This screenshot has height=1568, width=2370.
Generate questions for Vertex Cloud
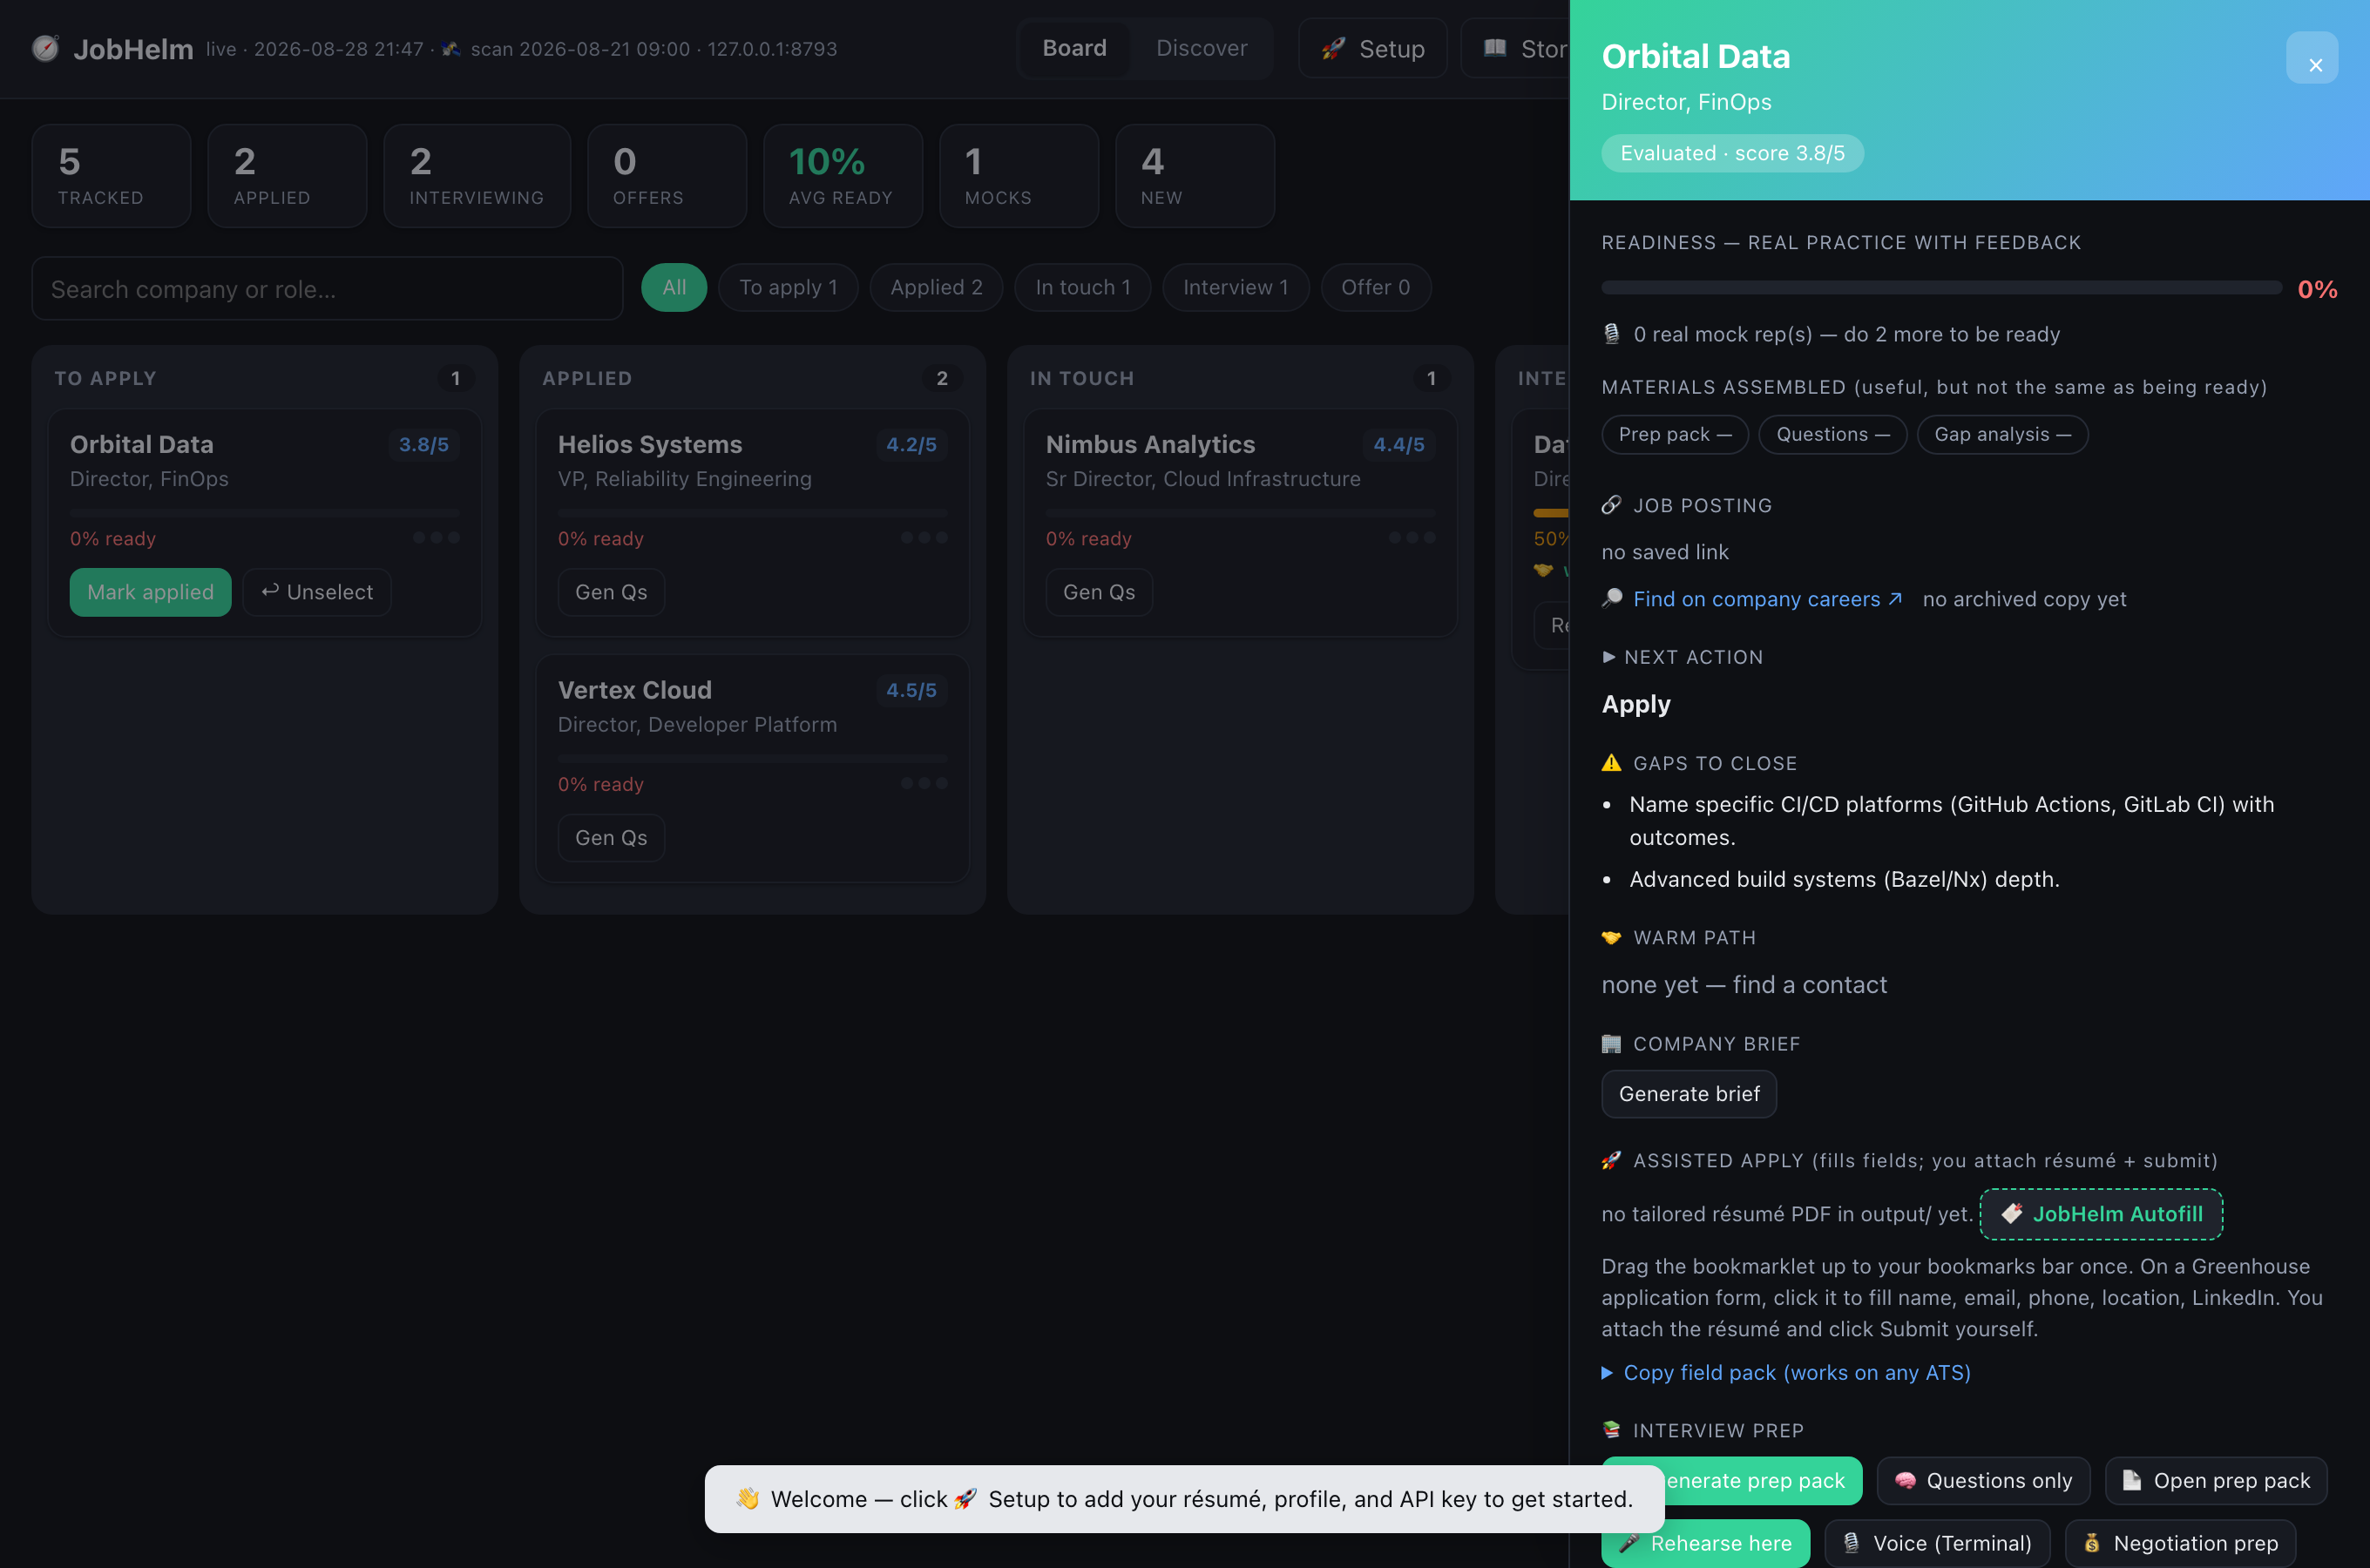(611, 838)
